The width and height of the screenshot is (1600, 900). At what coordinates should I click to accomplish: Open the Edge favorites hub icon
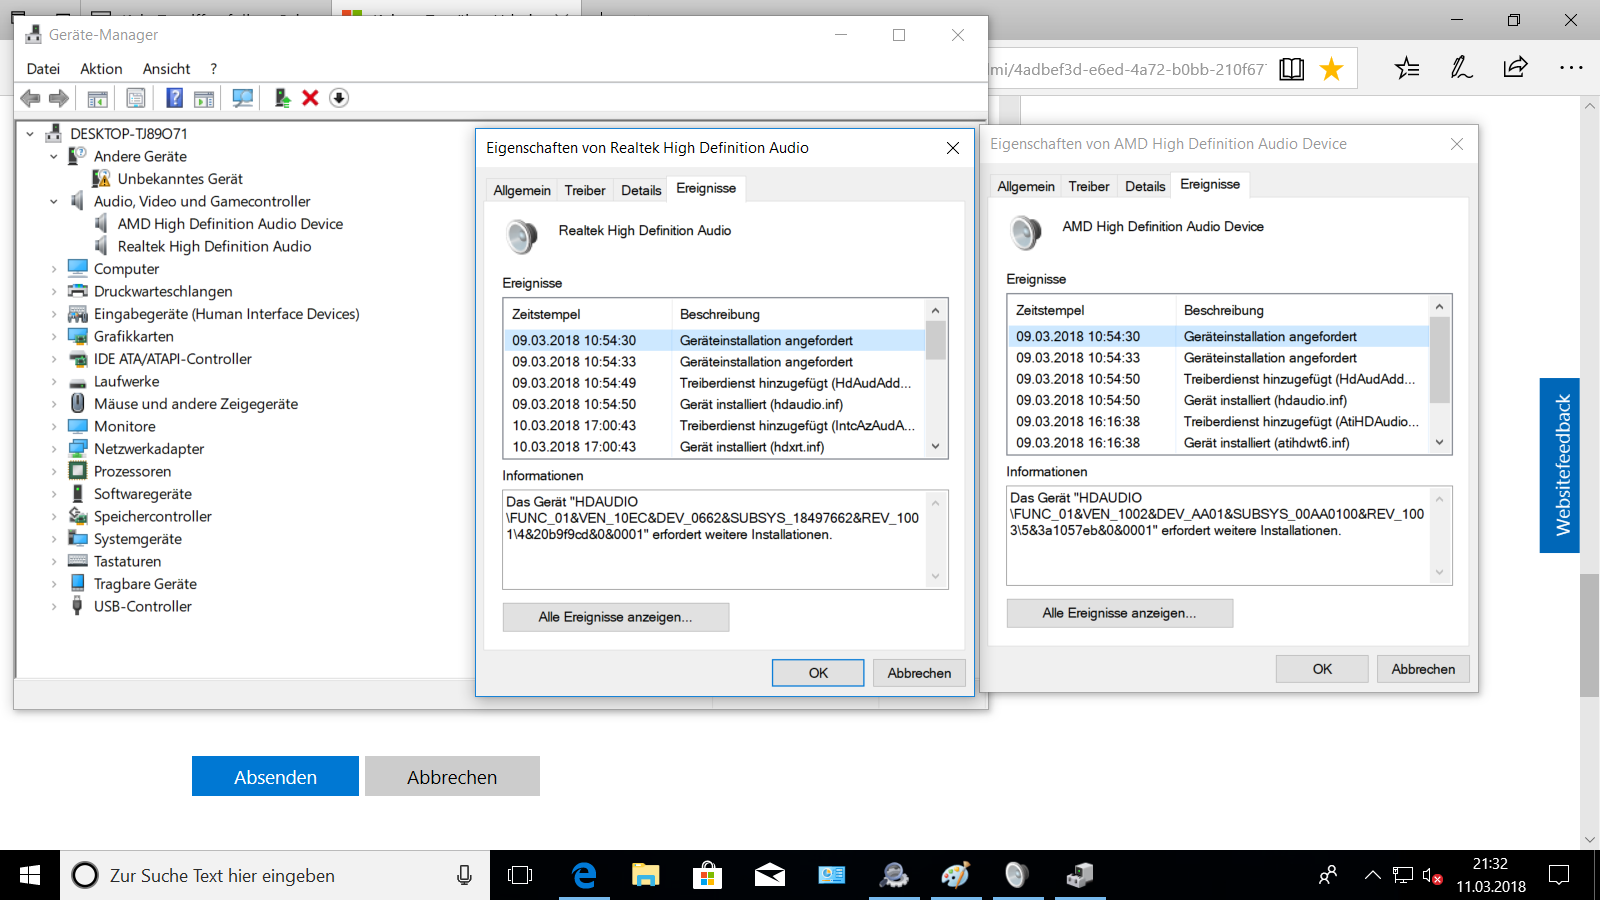tap(1407, 68)
